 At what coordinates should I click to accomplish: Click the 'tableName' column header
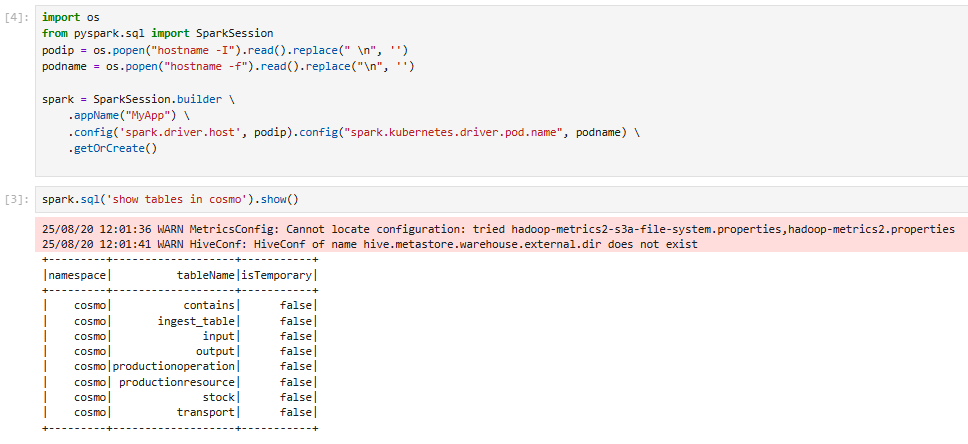(206, 275)
